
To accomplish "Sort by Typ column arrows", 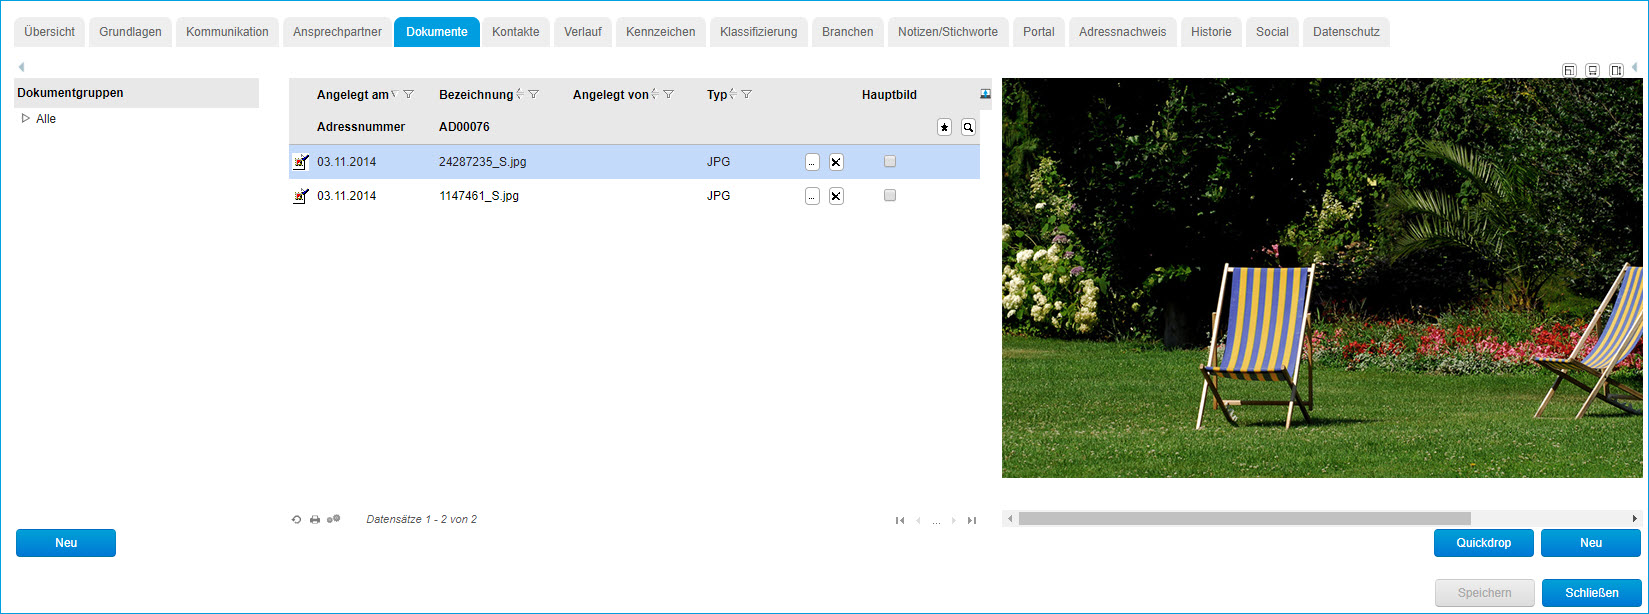I will (x=733, y=94).
